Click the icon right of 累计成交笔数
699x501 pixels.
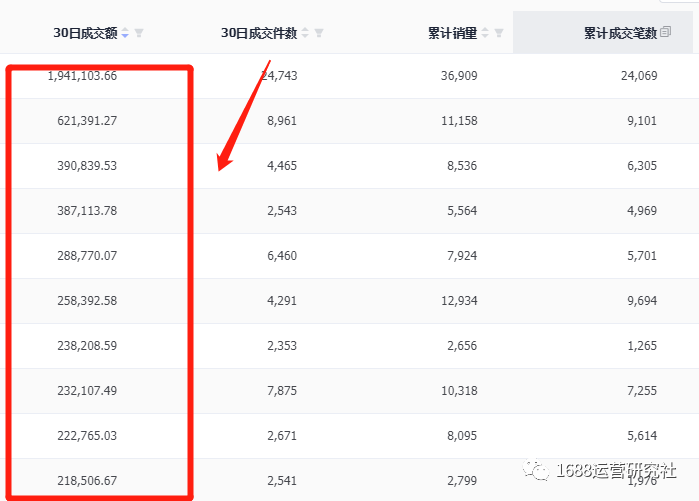tap(666, 33)
